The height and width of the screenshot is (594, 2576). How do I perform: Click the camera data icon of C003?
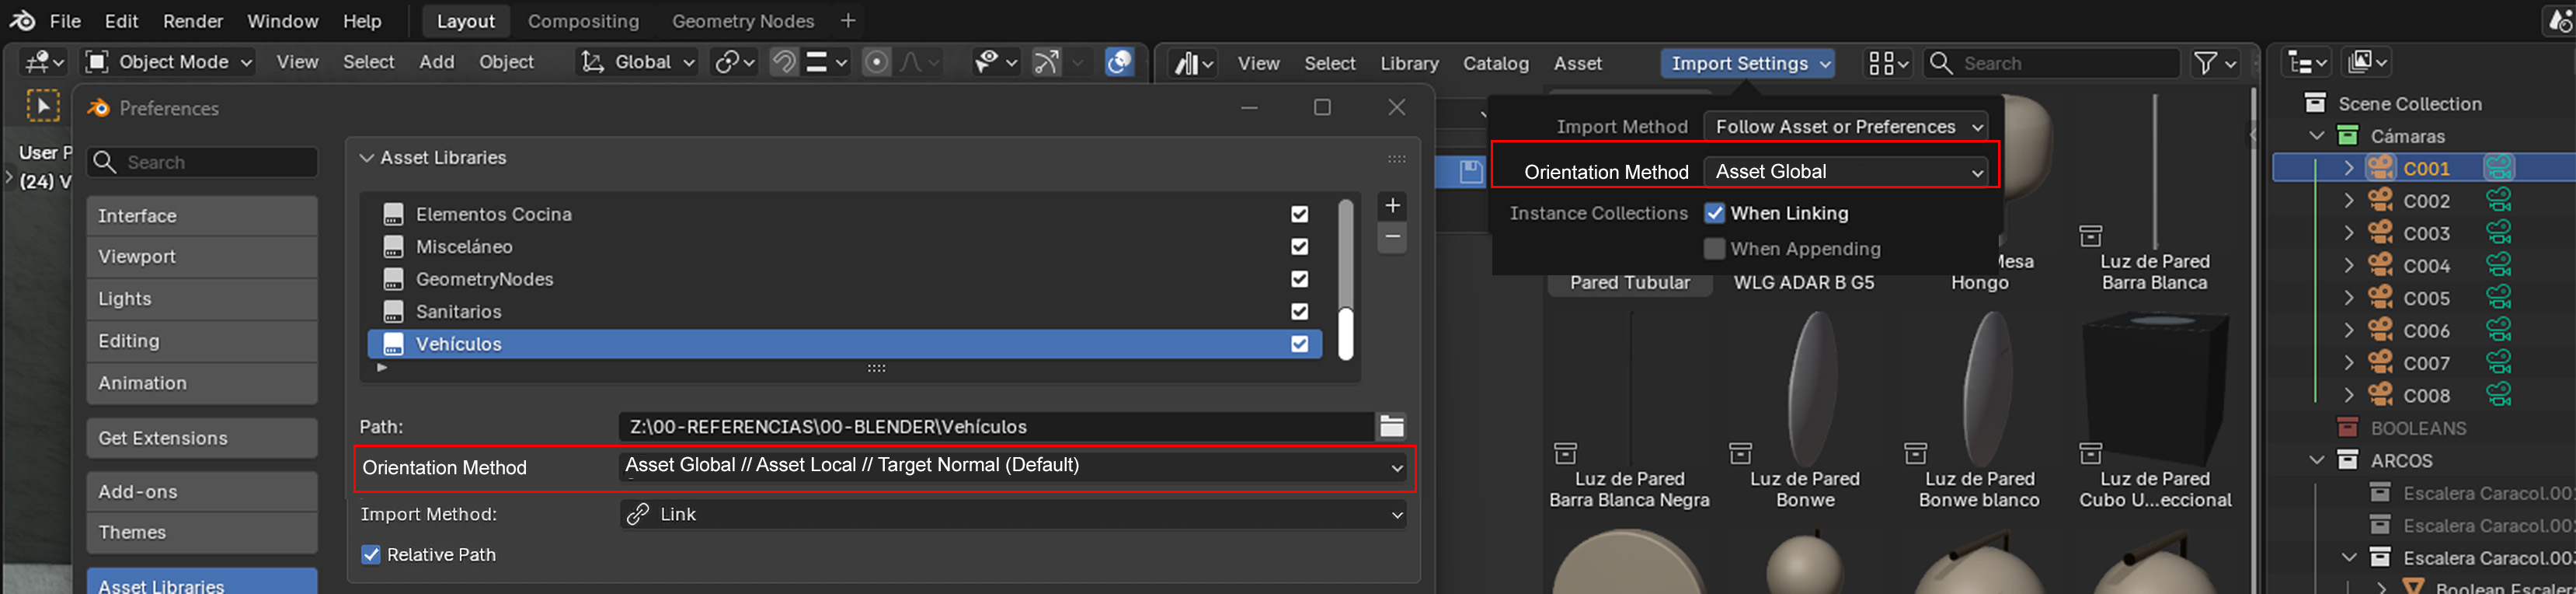click(2498, 233)
